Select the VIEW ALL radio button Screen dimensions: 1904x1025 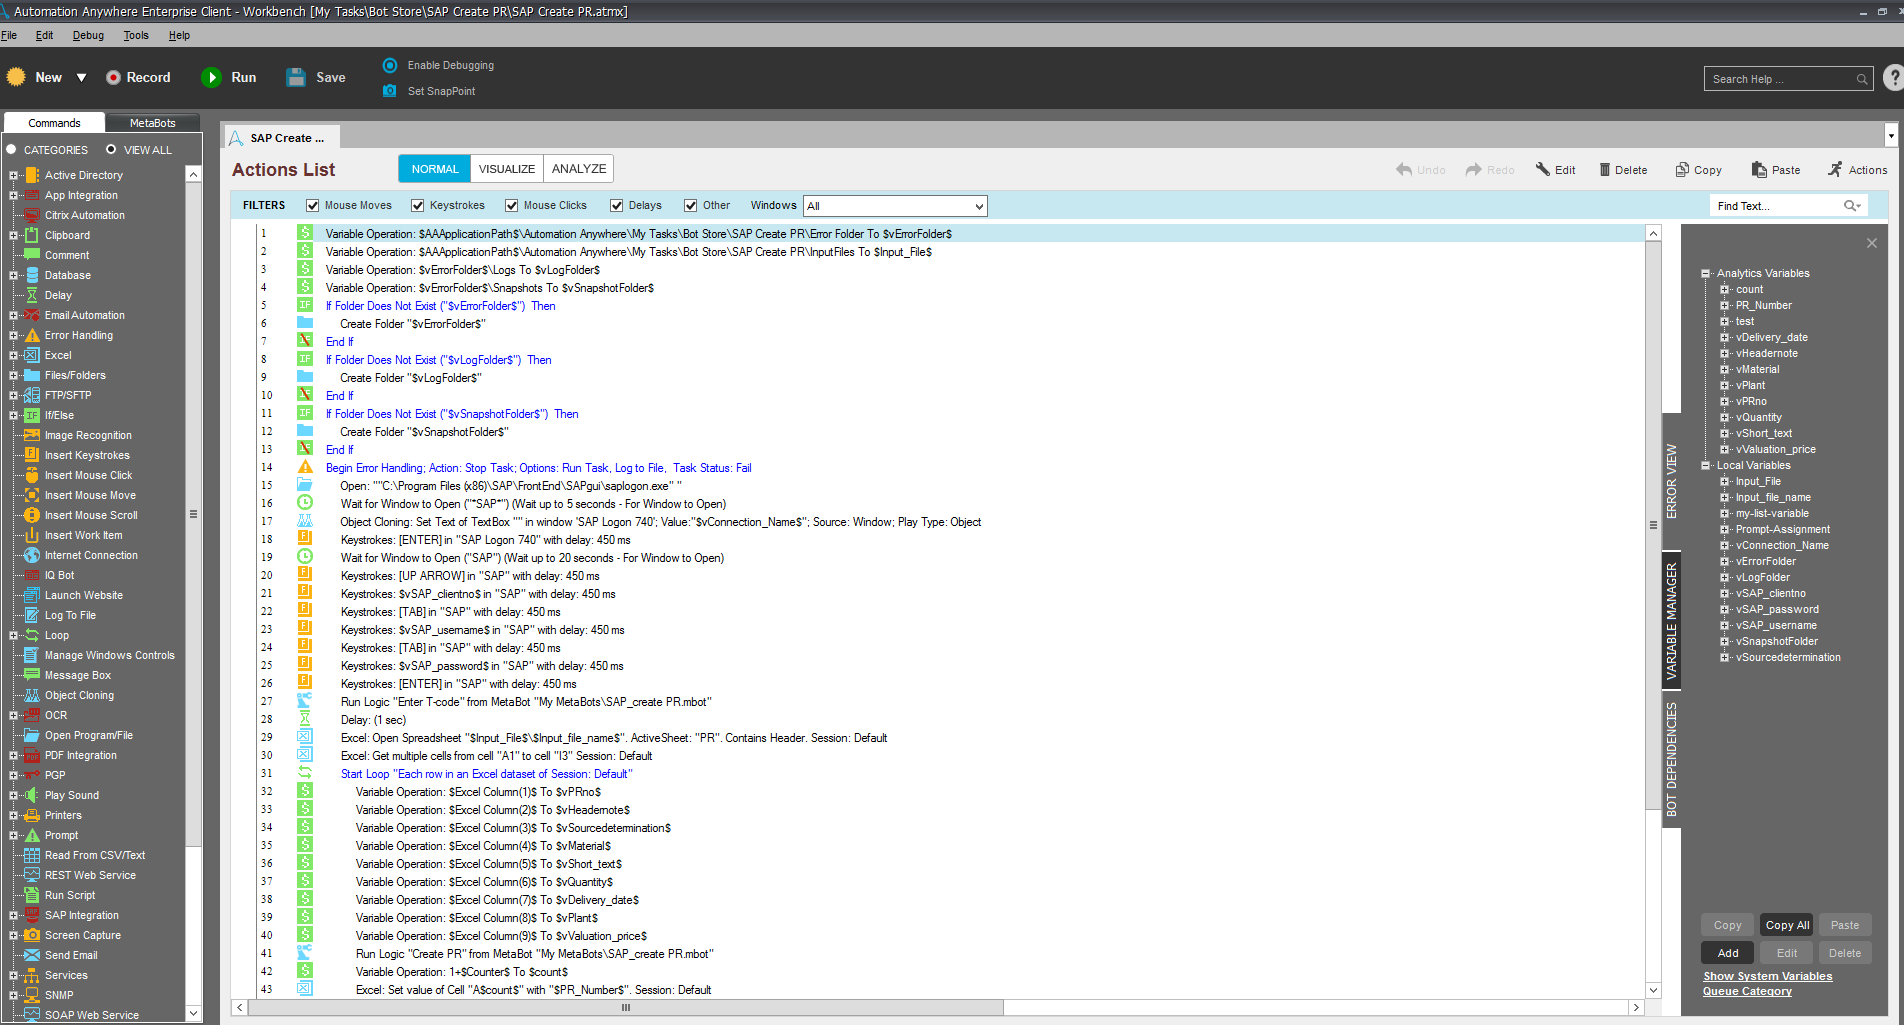[x=111, y=150]
